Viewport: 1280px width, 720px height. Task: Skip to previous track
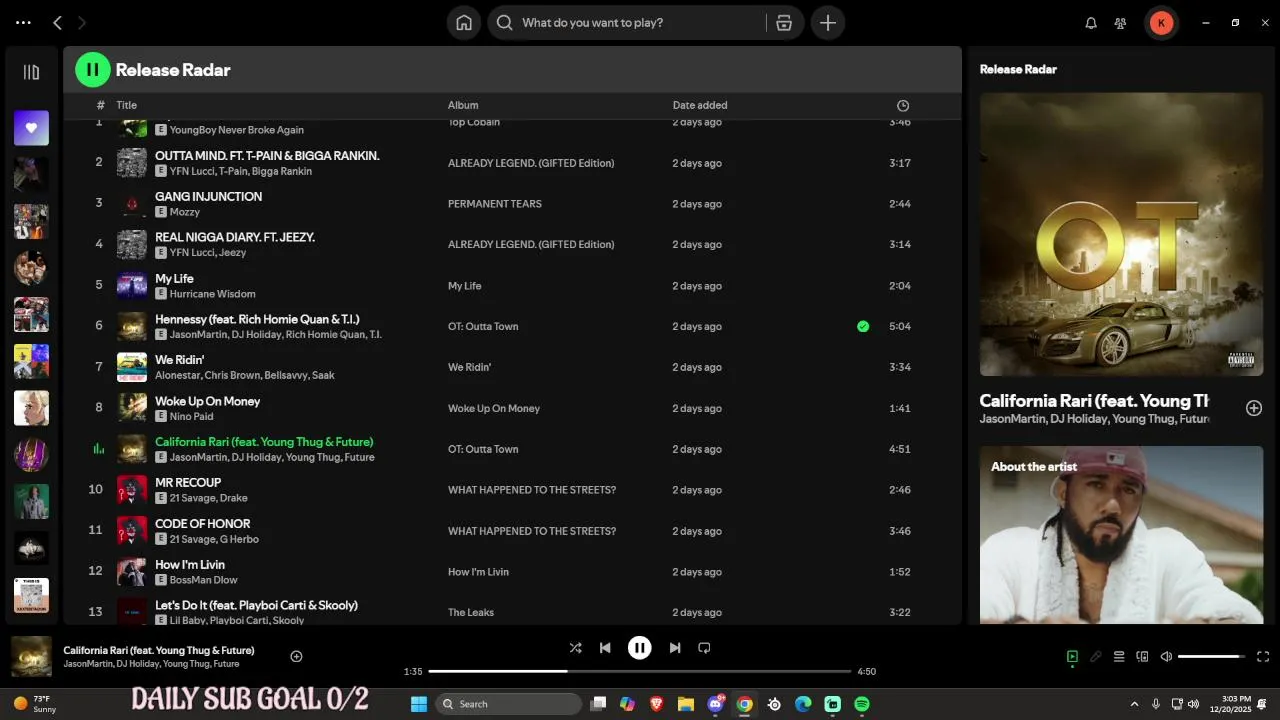pos(605,648)
